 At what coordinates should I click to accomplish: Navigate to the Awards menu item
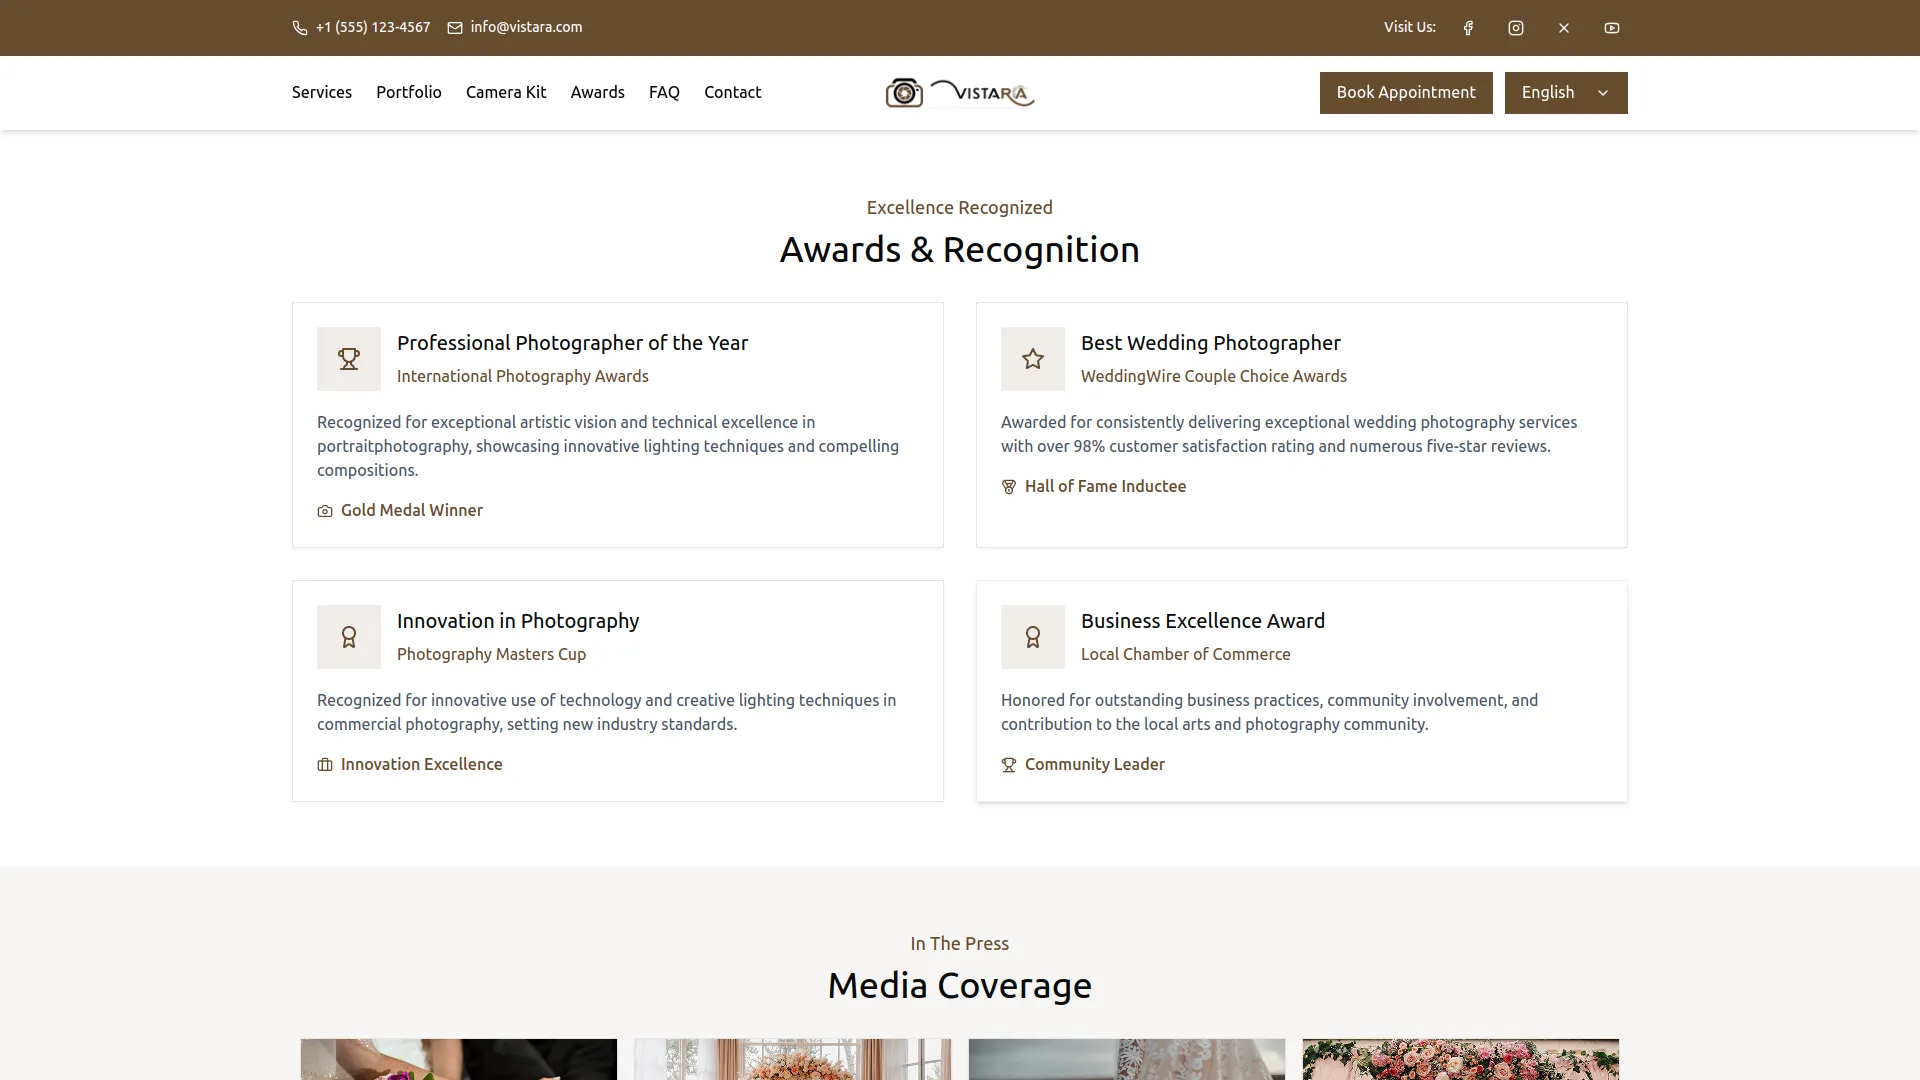[597, 92]
